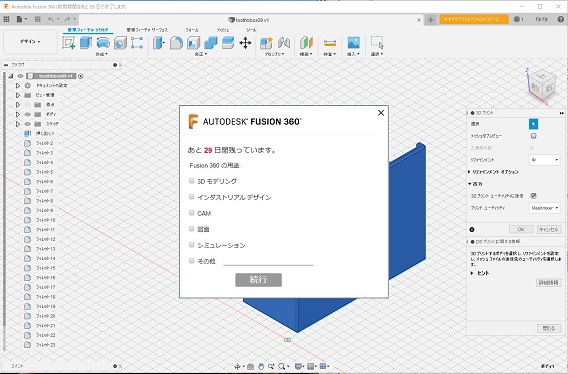Expand the スケッチ folder node
Screen dimensions: 568x374
17,124
